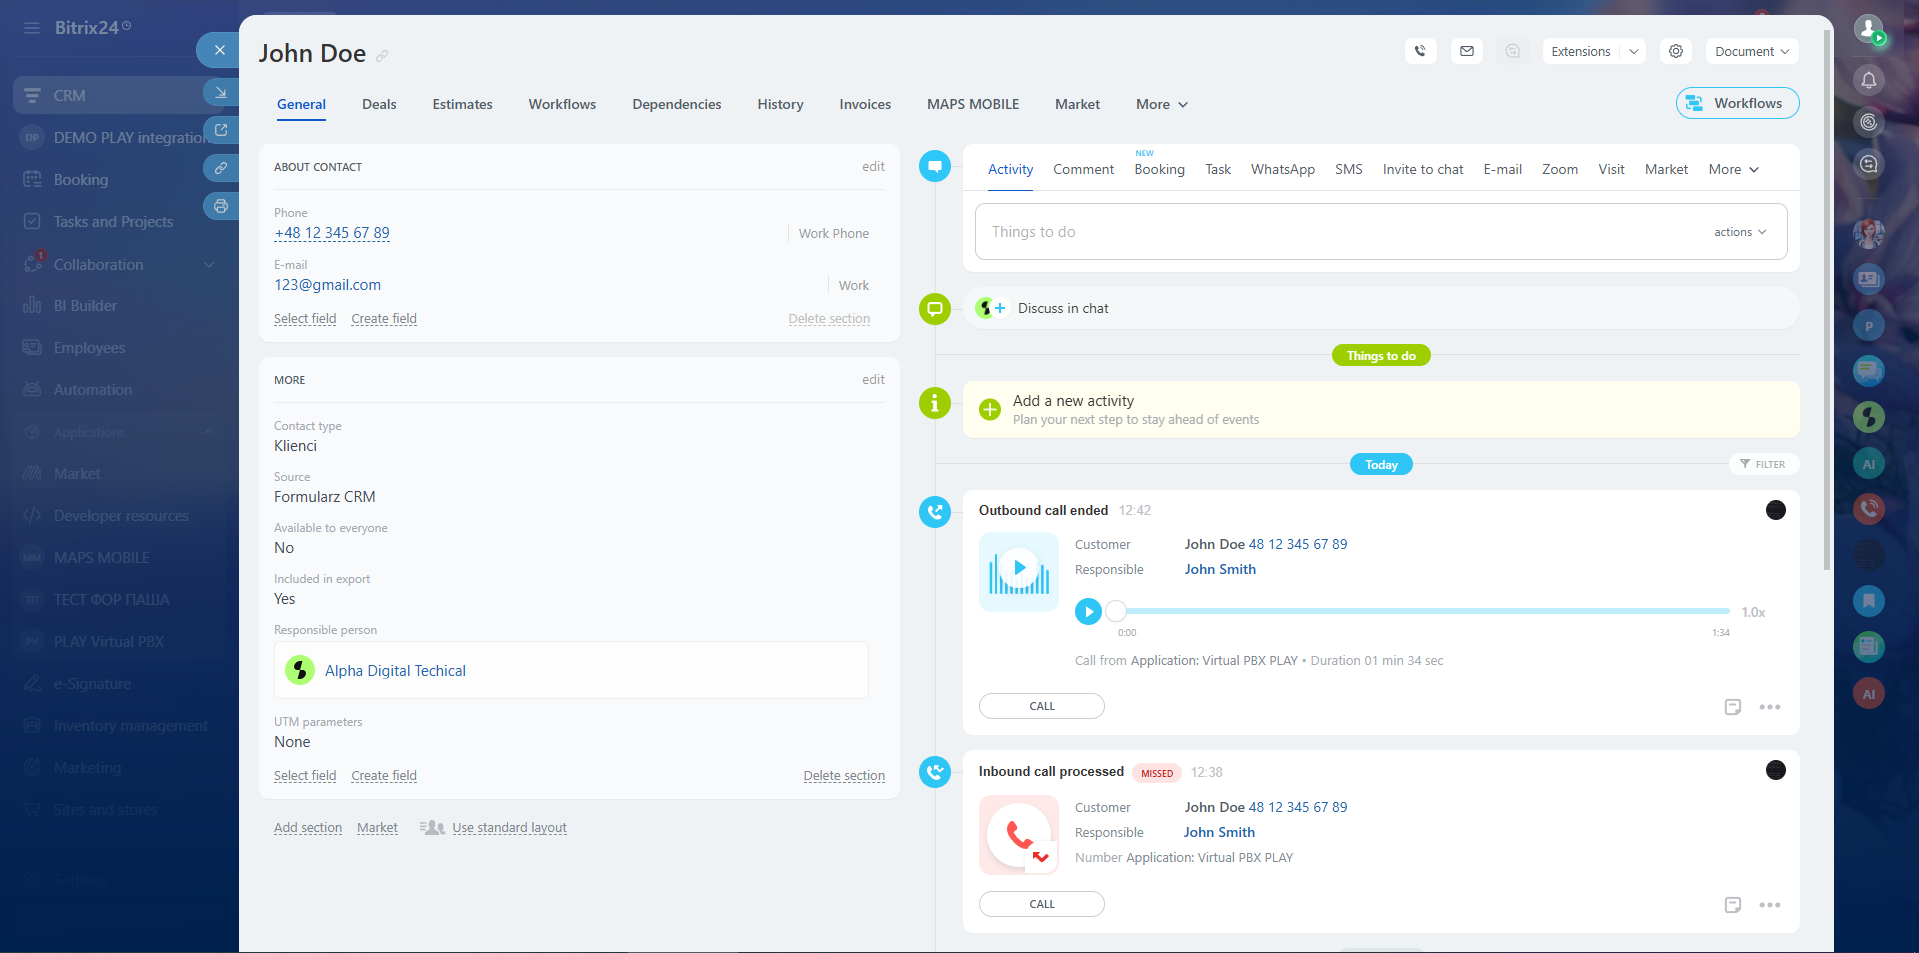Click the envelope email icon in header
The height and width of the screenshot is (953, 1919).
click(1467, 51)
